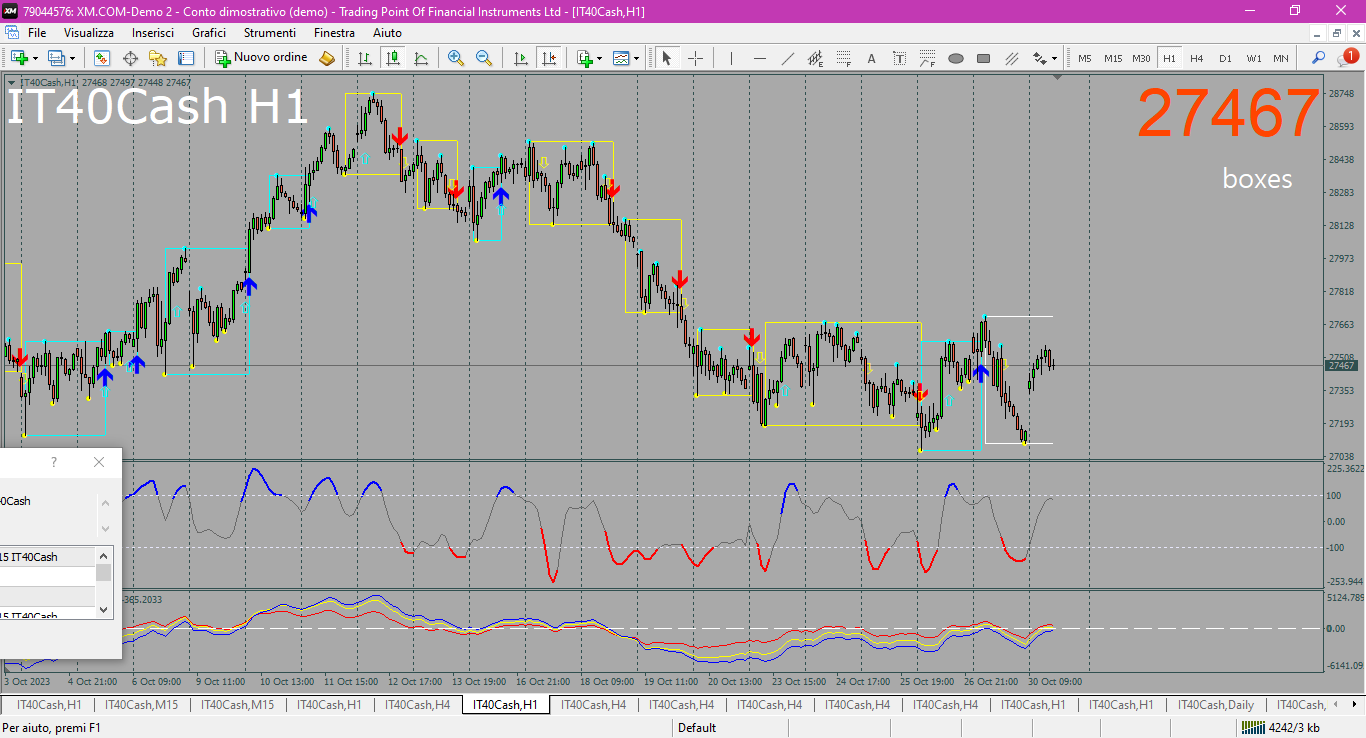
Task: Show the Market Watch window icon
Action: (x=102, y=58)
